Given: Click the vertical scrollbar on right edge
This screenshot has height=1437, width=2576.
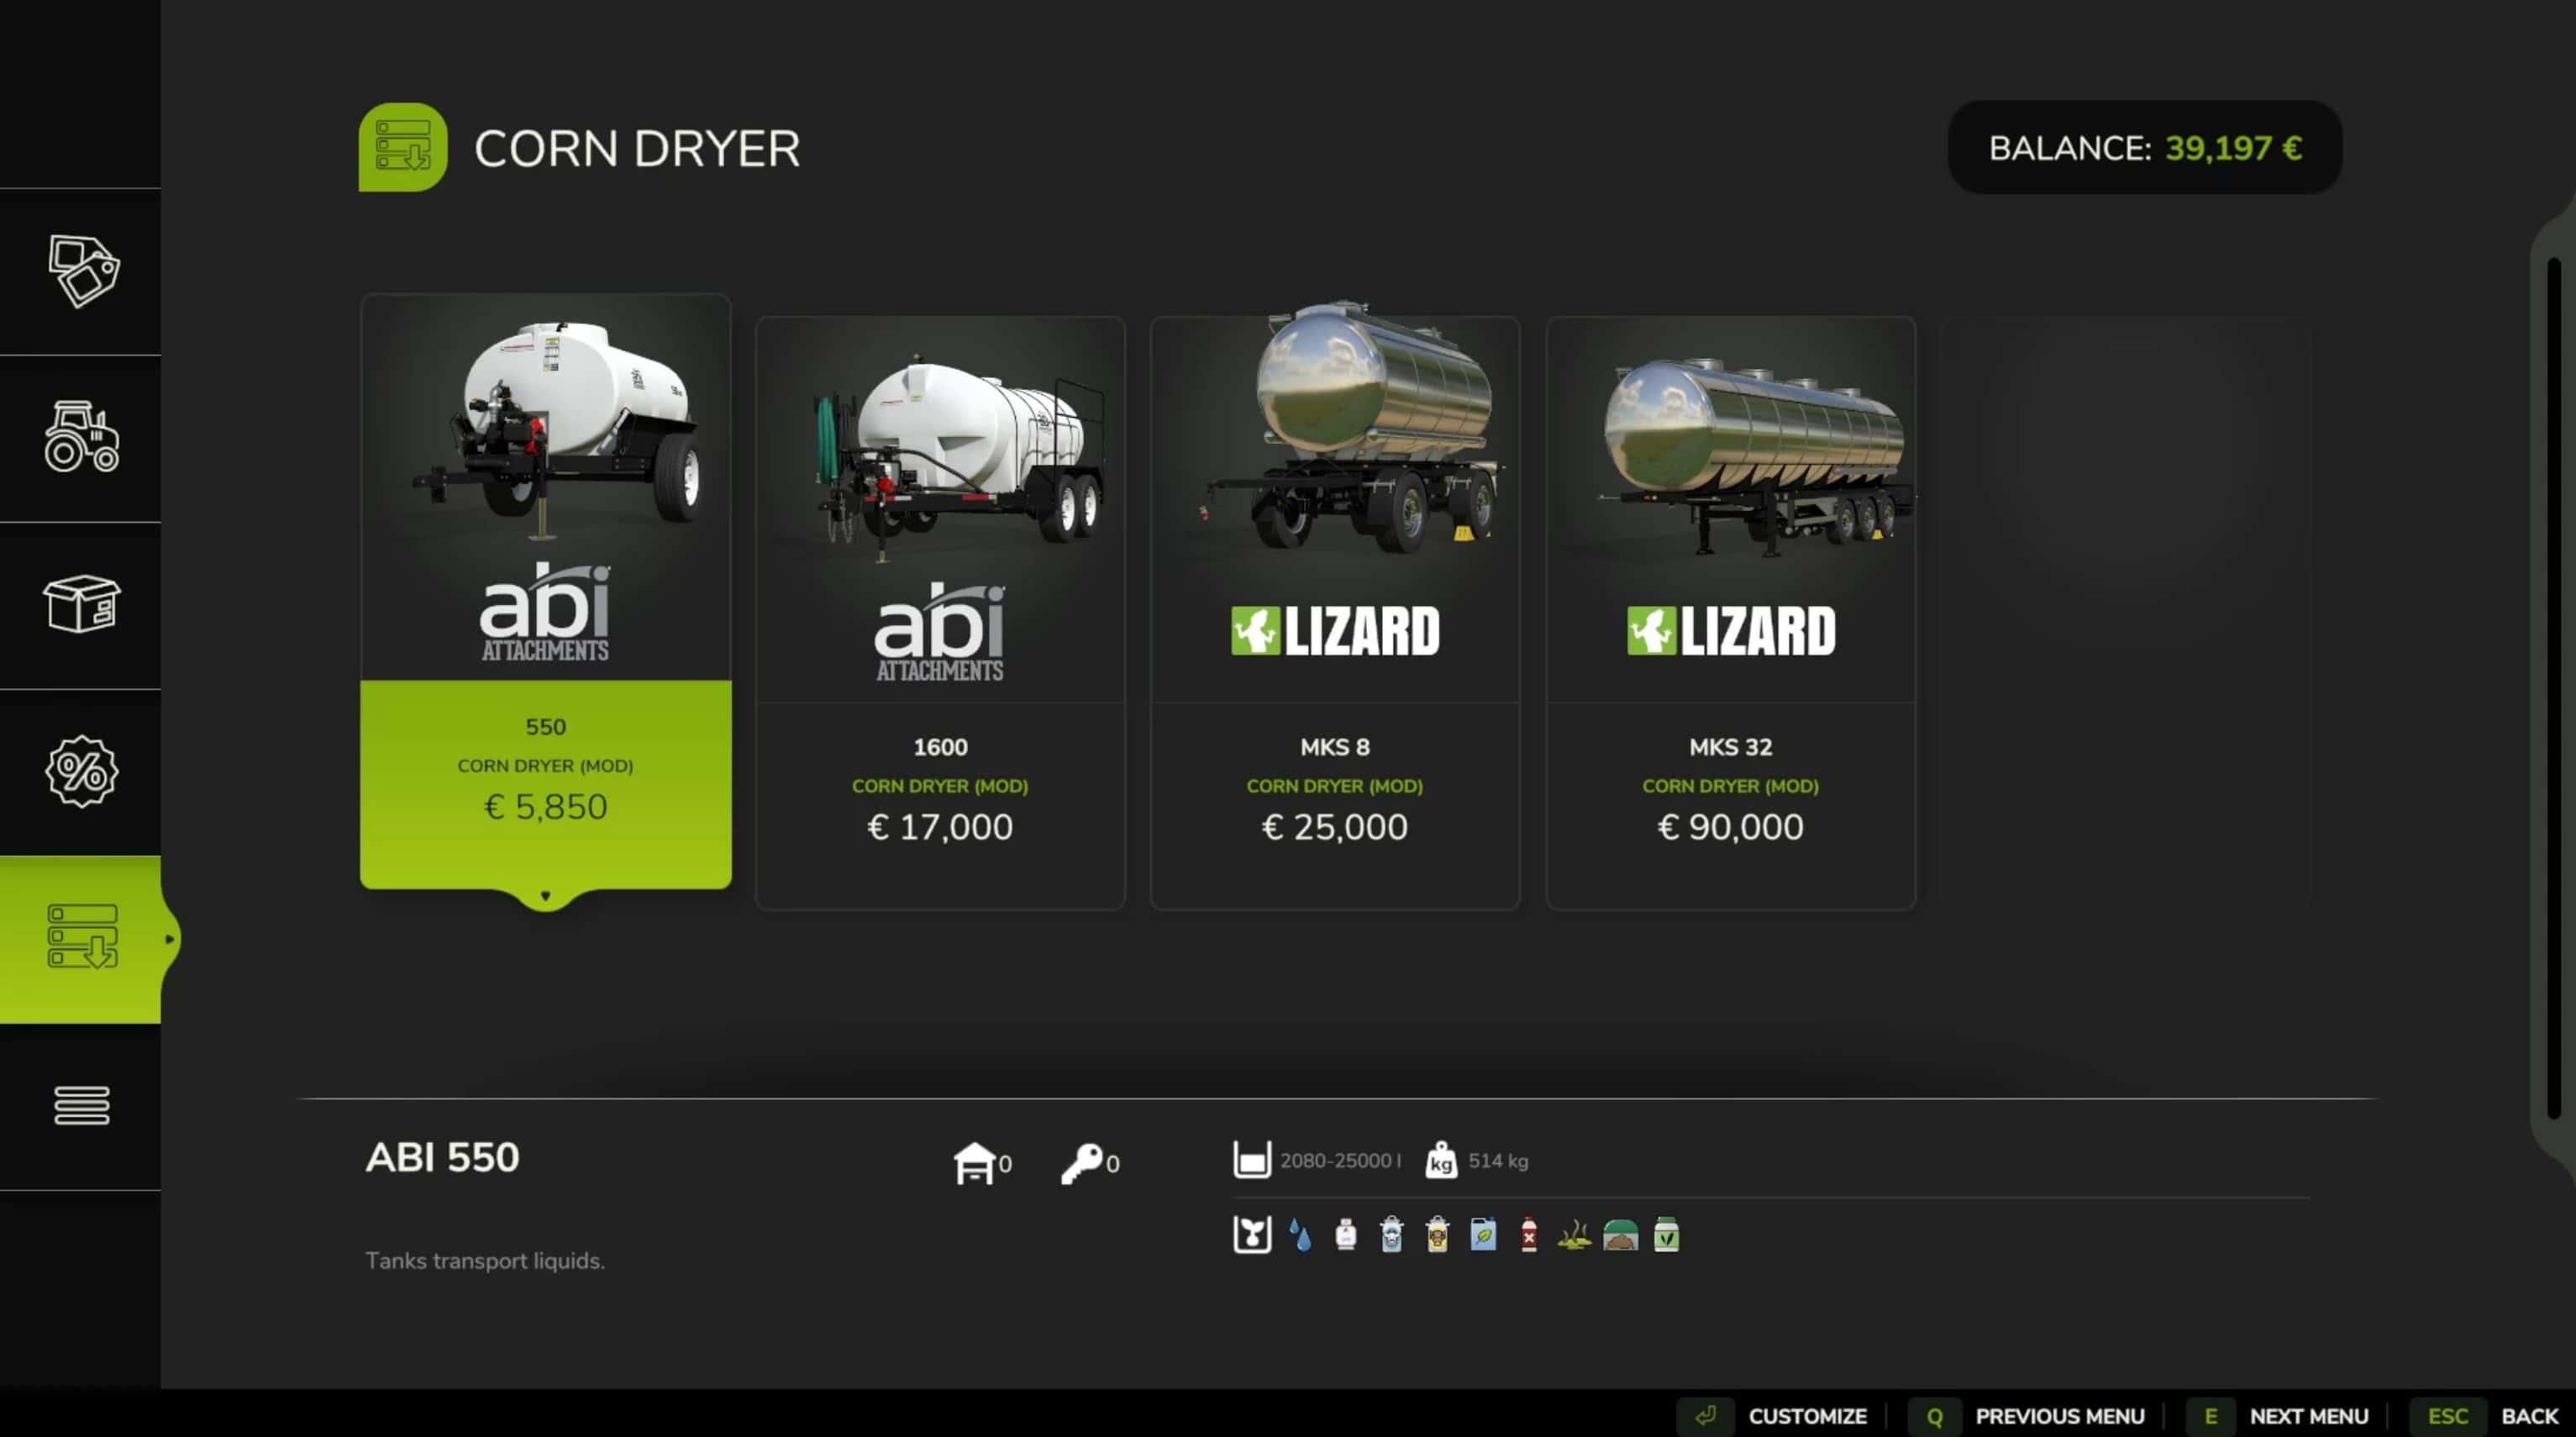Looking at the screenshot, I should pos(2553,690).
